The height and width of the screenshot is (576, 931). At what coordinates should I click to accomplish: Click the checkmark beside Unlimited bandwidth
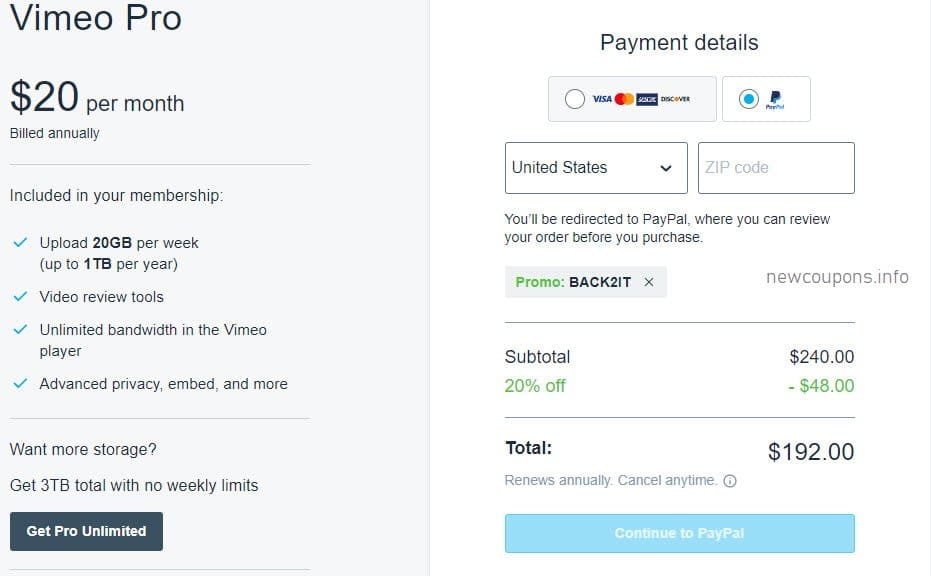point(21,330)
